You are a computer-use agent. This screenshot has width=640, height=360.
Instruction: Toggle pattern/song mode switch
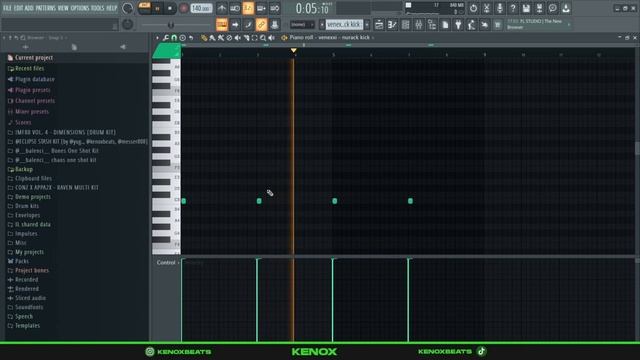coord(144,8)
